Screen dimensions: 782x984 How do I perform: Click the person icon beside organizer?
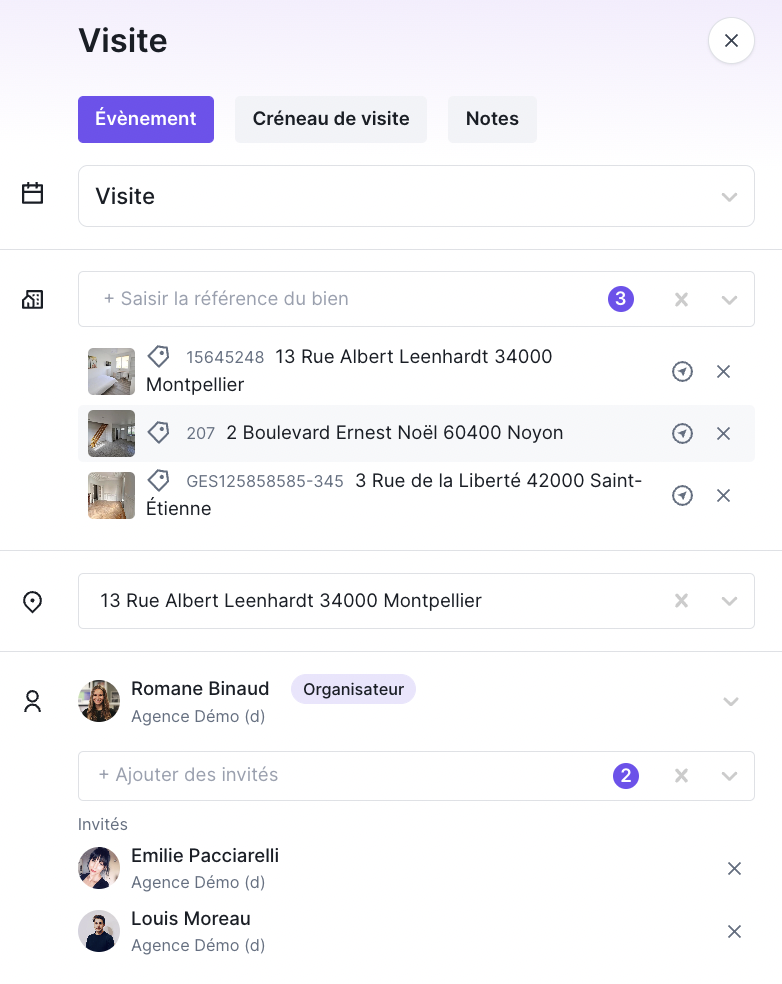click(33, 701)
